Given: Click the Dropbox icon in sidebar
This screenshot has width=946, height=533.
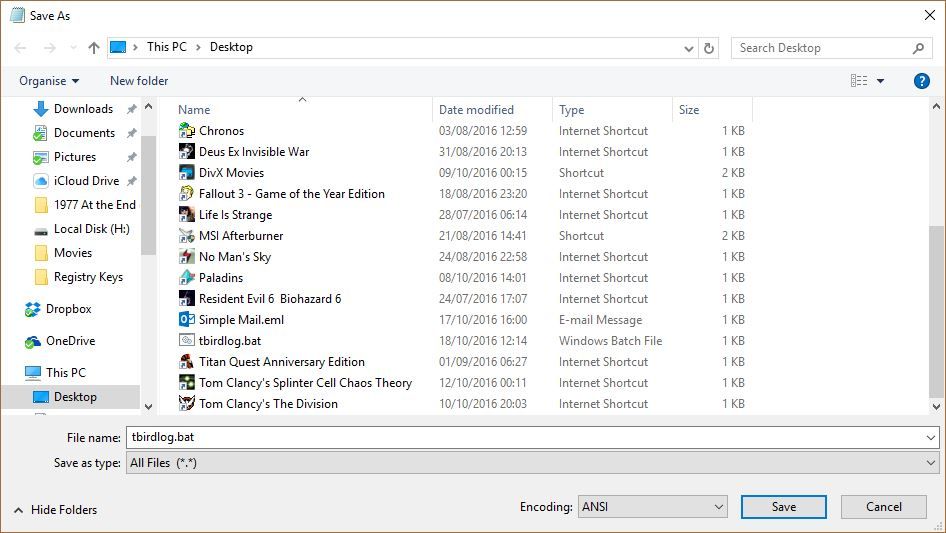Looking at the screenshot, I should (x=33, y=309).
